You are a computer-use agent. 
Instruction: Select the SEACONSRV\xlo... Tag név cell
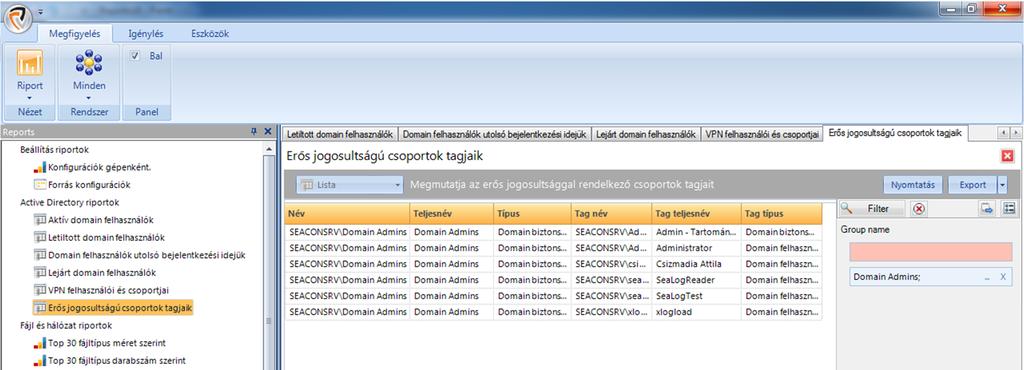[x=611, y=312]
